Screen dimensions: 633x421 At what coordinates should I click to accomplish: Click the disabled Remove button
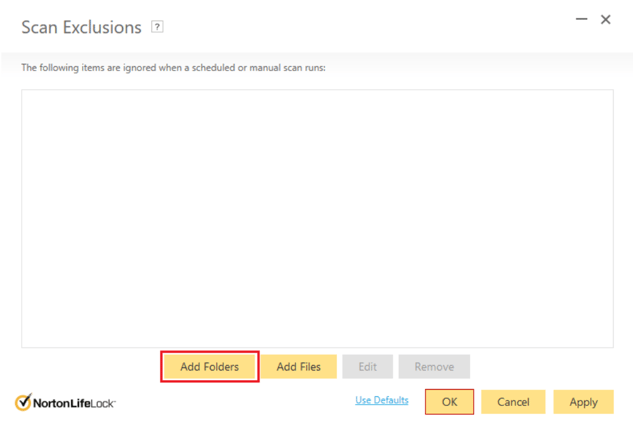pyautogui.click(x=434, y=367)
